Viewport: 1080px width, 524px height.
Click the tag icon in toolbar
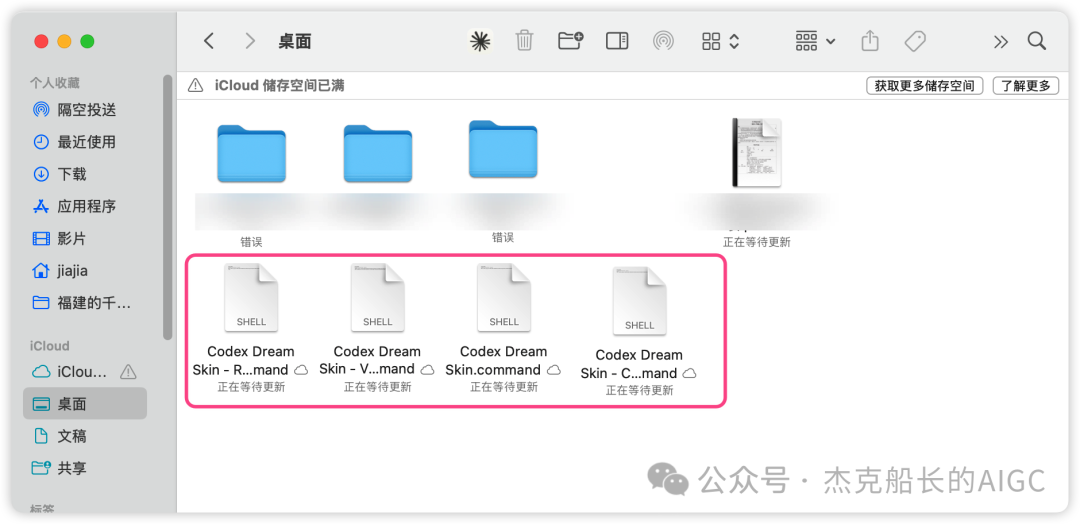pyautogui.click(x=915, y=41)
